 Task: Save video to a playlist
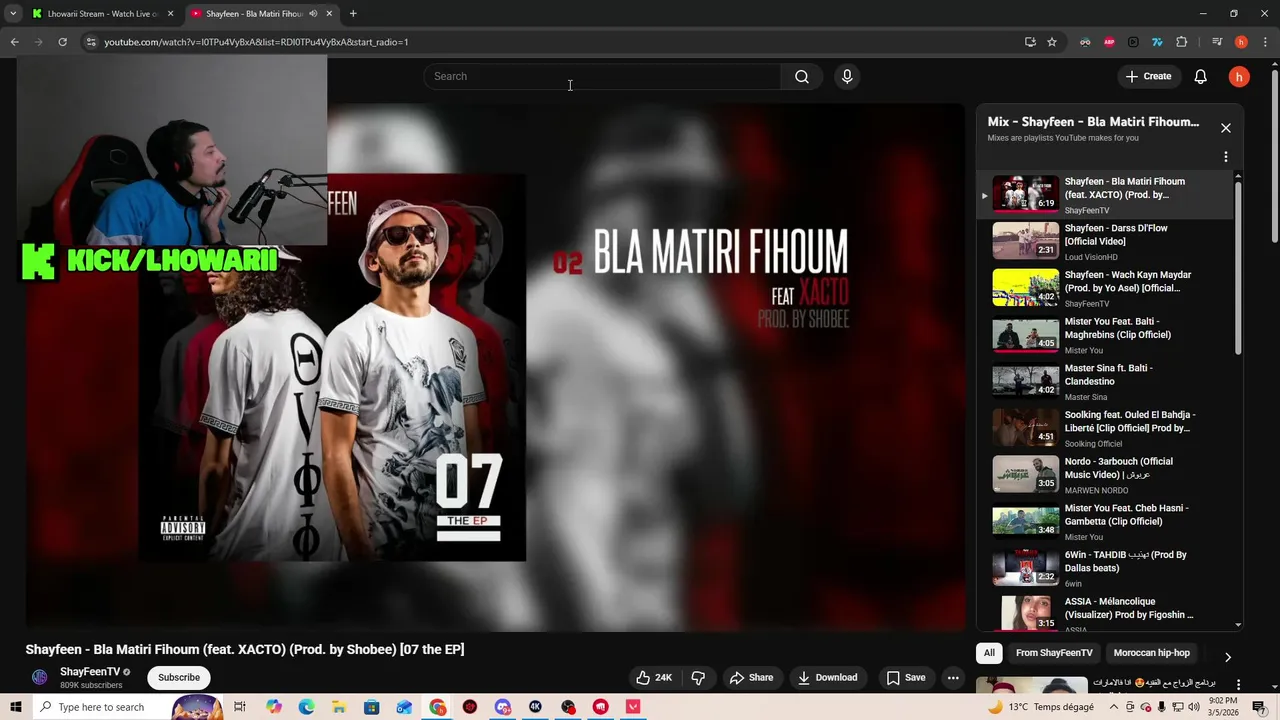[905, 678]
